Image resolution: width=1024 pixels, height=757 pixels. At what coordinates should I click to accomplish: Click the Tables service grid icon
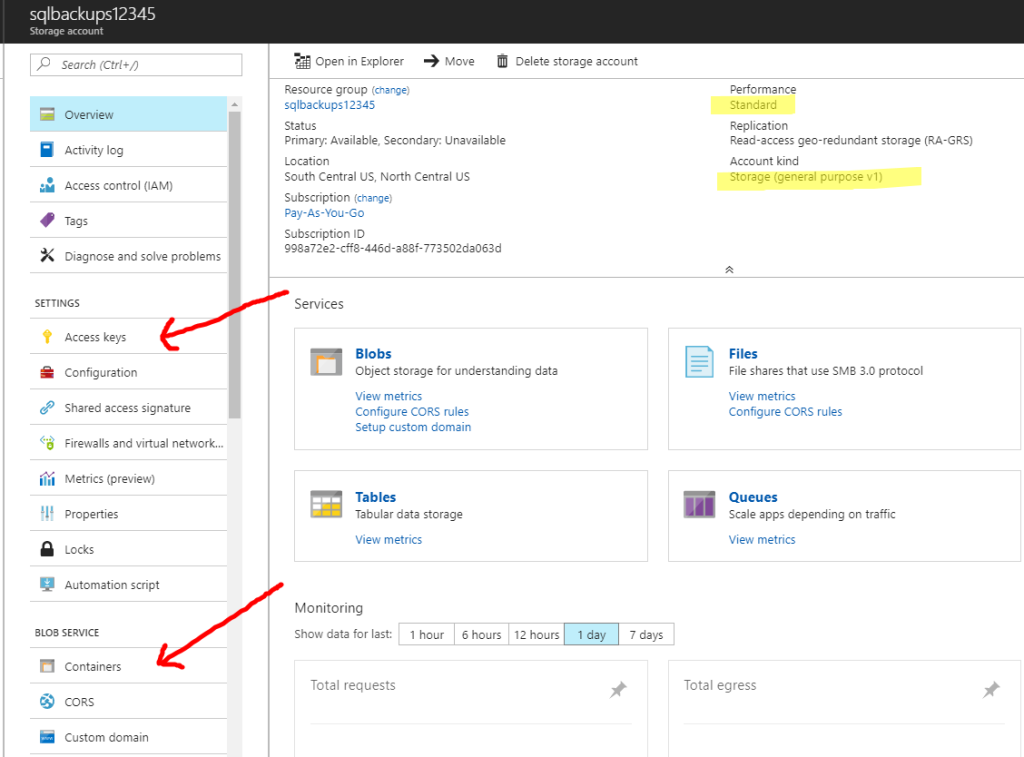[327, 504]
